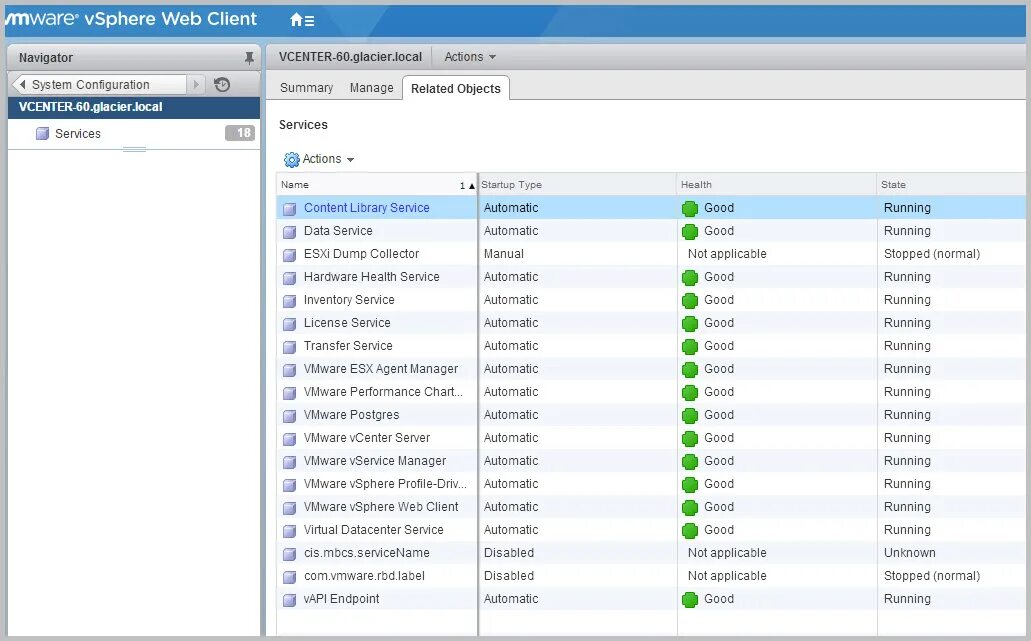Click the ESXi Dump Collector icon
The image size is (1031, 641).
click(x=289, y=255)
